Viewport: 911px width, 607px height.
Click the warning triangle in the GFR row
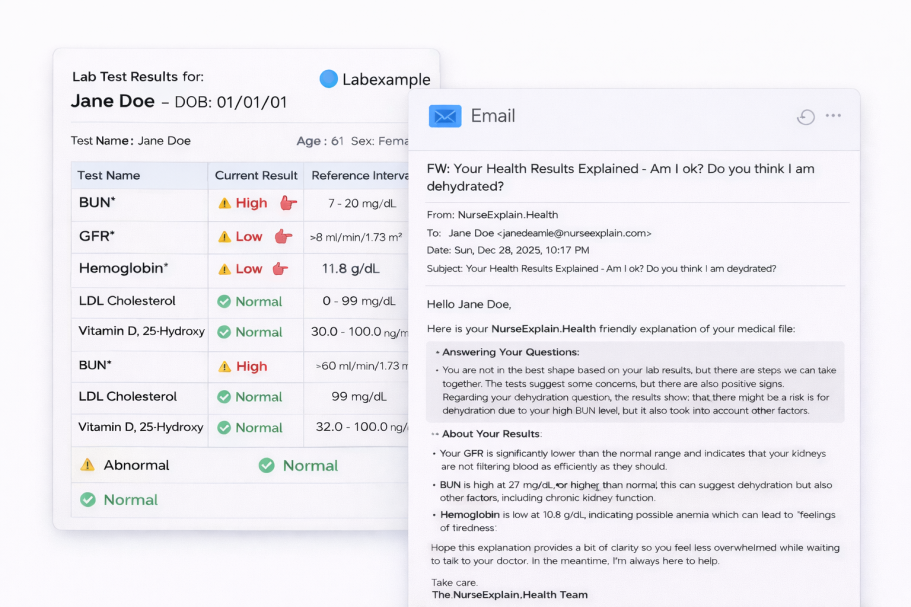225,237
